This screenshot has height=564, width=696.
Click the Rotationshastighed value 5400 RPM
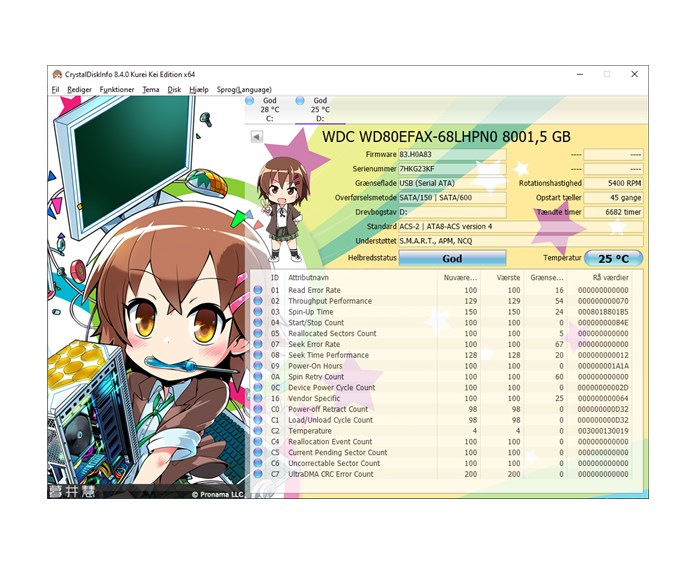[x=613, y=183]
